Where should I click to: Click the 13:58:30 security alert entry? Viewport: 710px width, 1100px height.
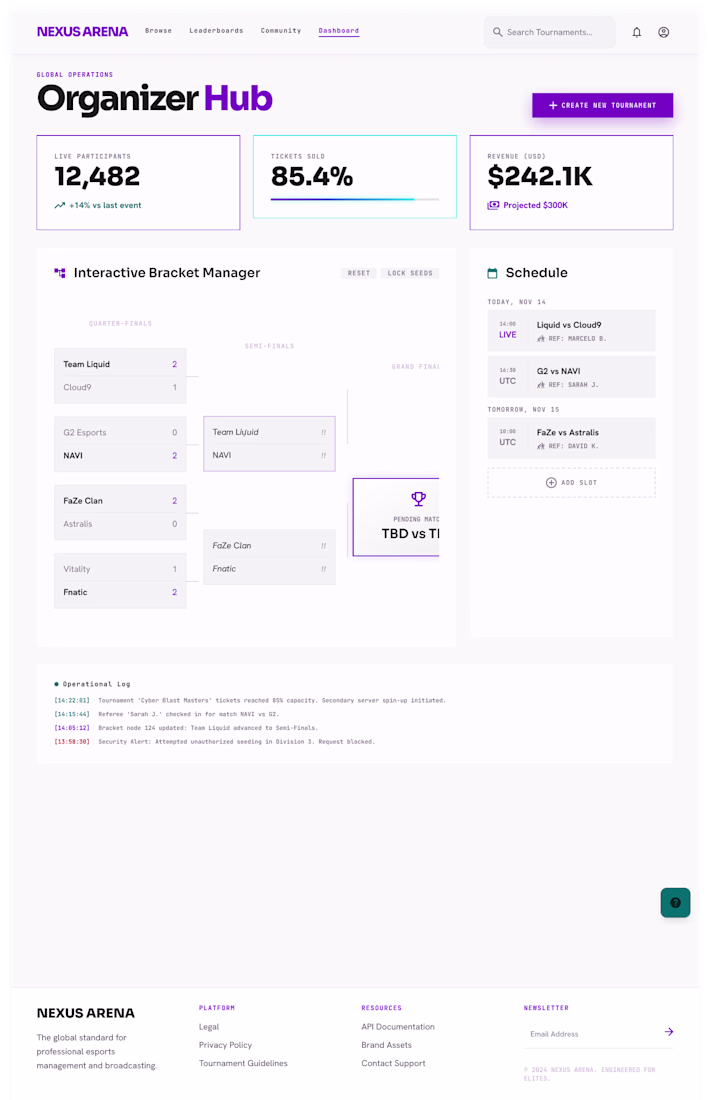pyautogui.click(x=215, y=742)
